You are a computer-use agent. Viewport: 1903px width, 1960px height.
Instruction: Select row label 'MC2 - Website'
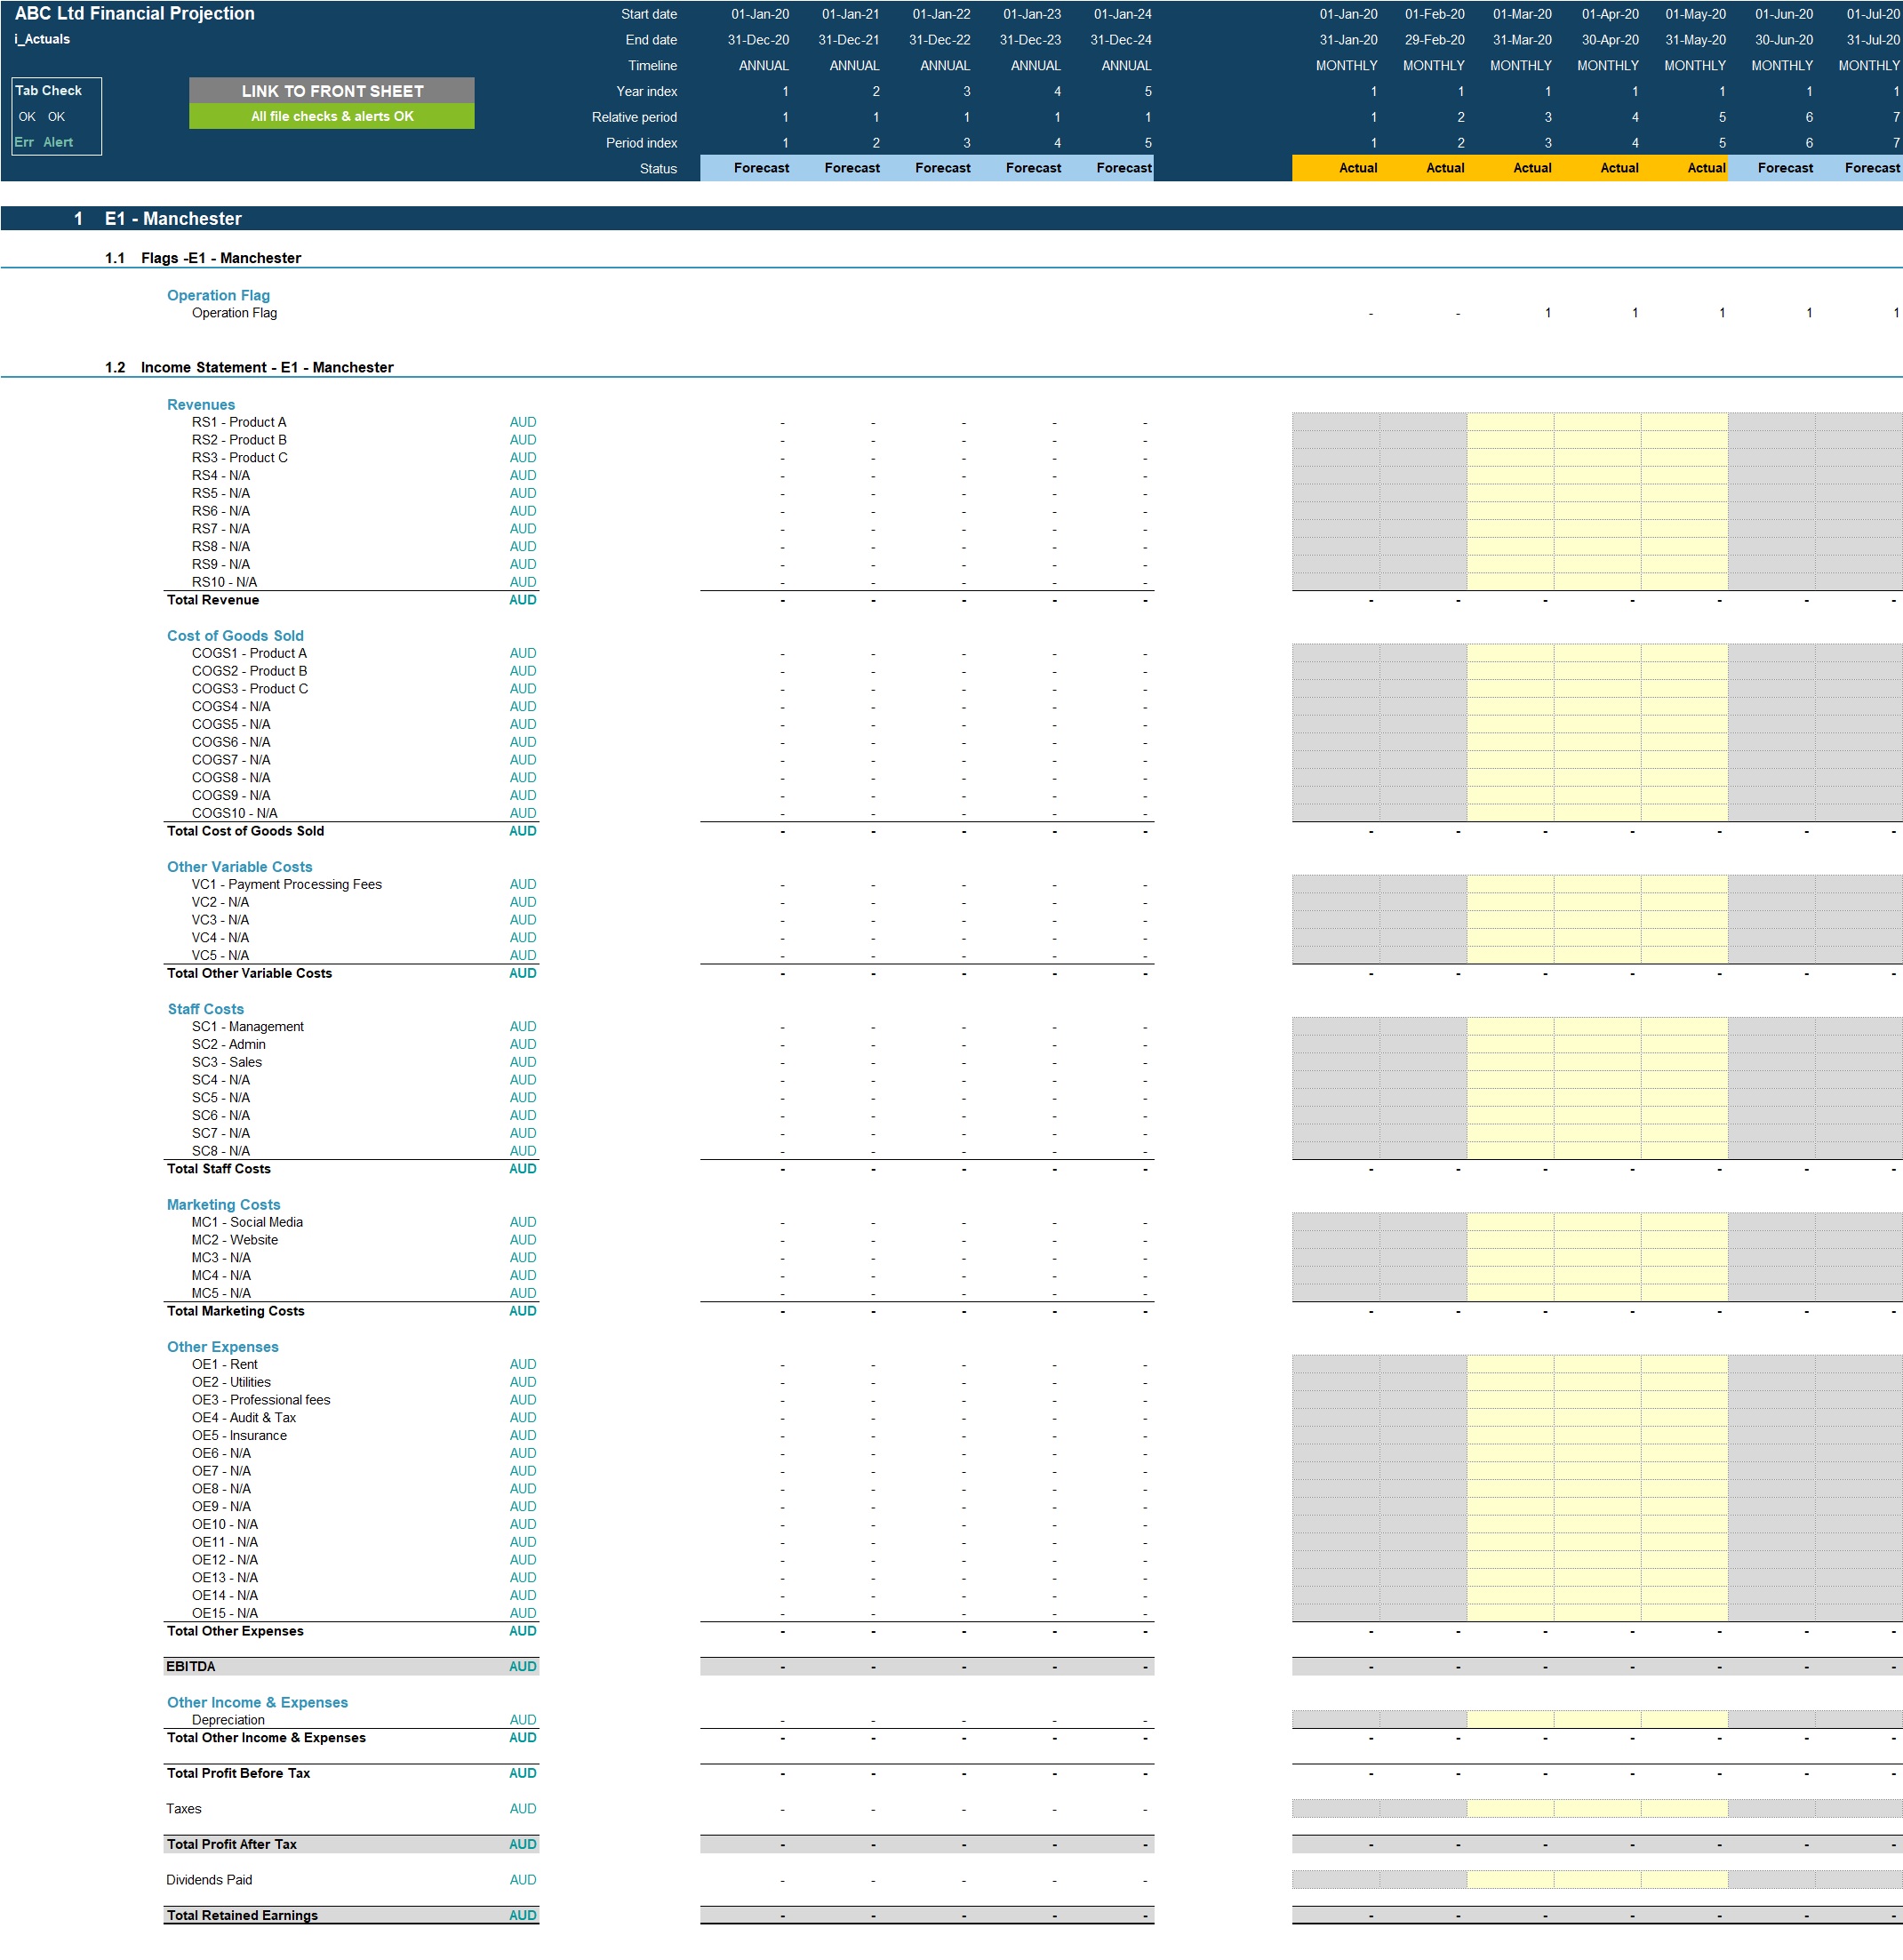tap(235, 1240)
